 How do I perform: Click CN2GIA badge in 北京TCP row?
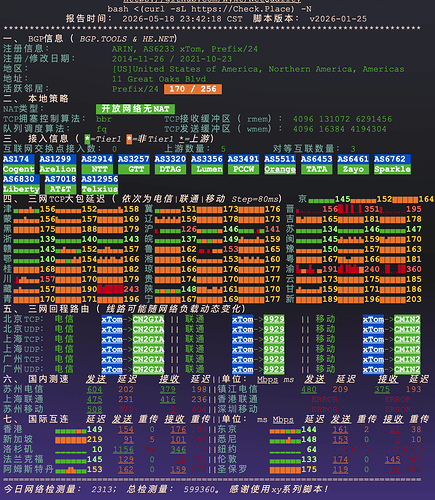click(x=148, y=319)
